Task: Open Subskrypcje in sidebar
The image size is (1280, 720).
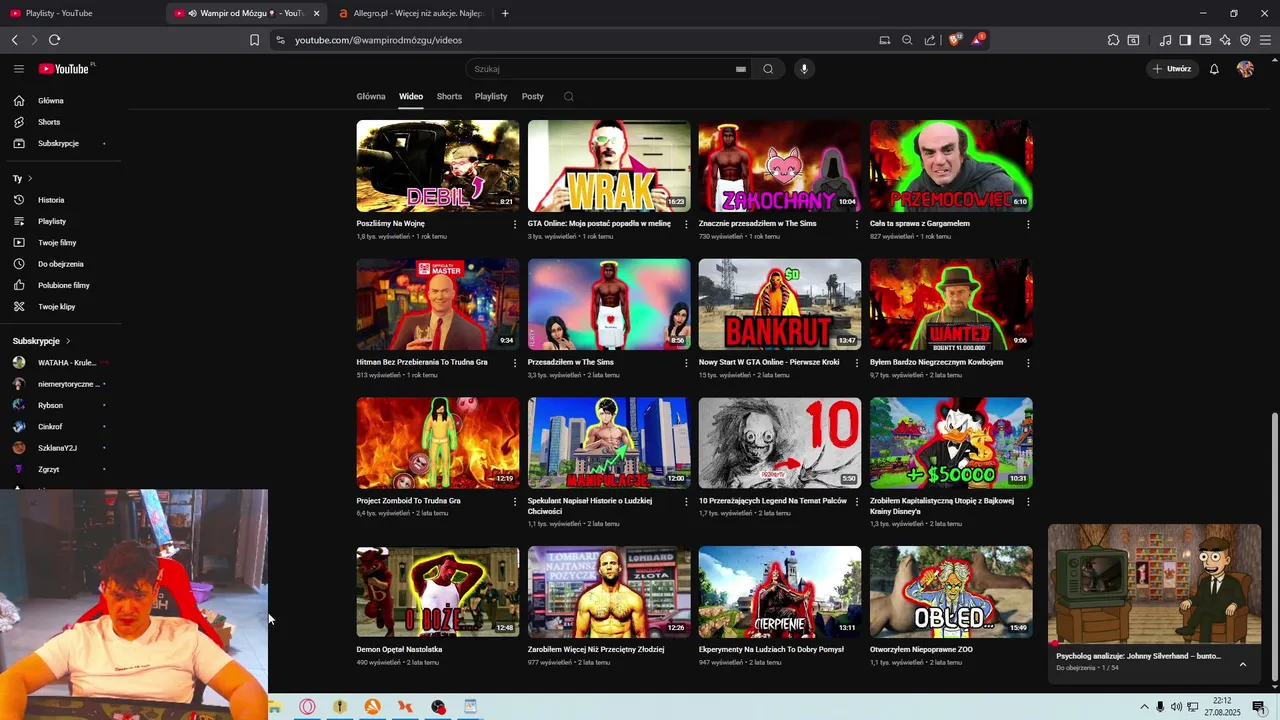Action: [x=60, y=143]
